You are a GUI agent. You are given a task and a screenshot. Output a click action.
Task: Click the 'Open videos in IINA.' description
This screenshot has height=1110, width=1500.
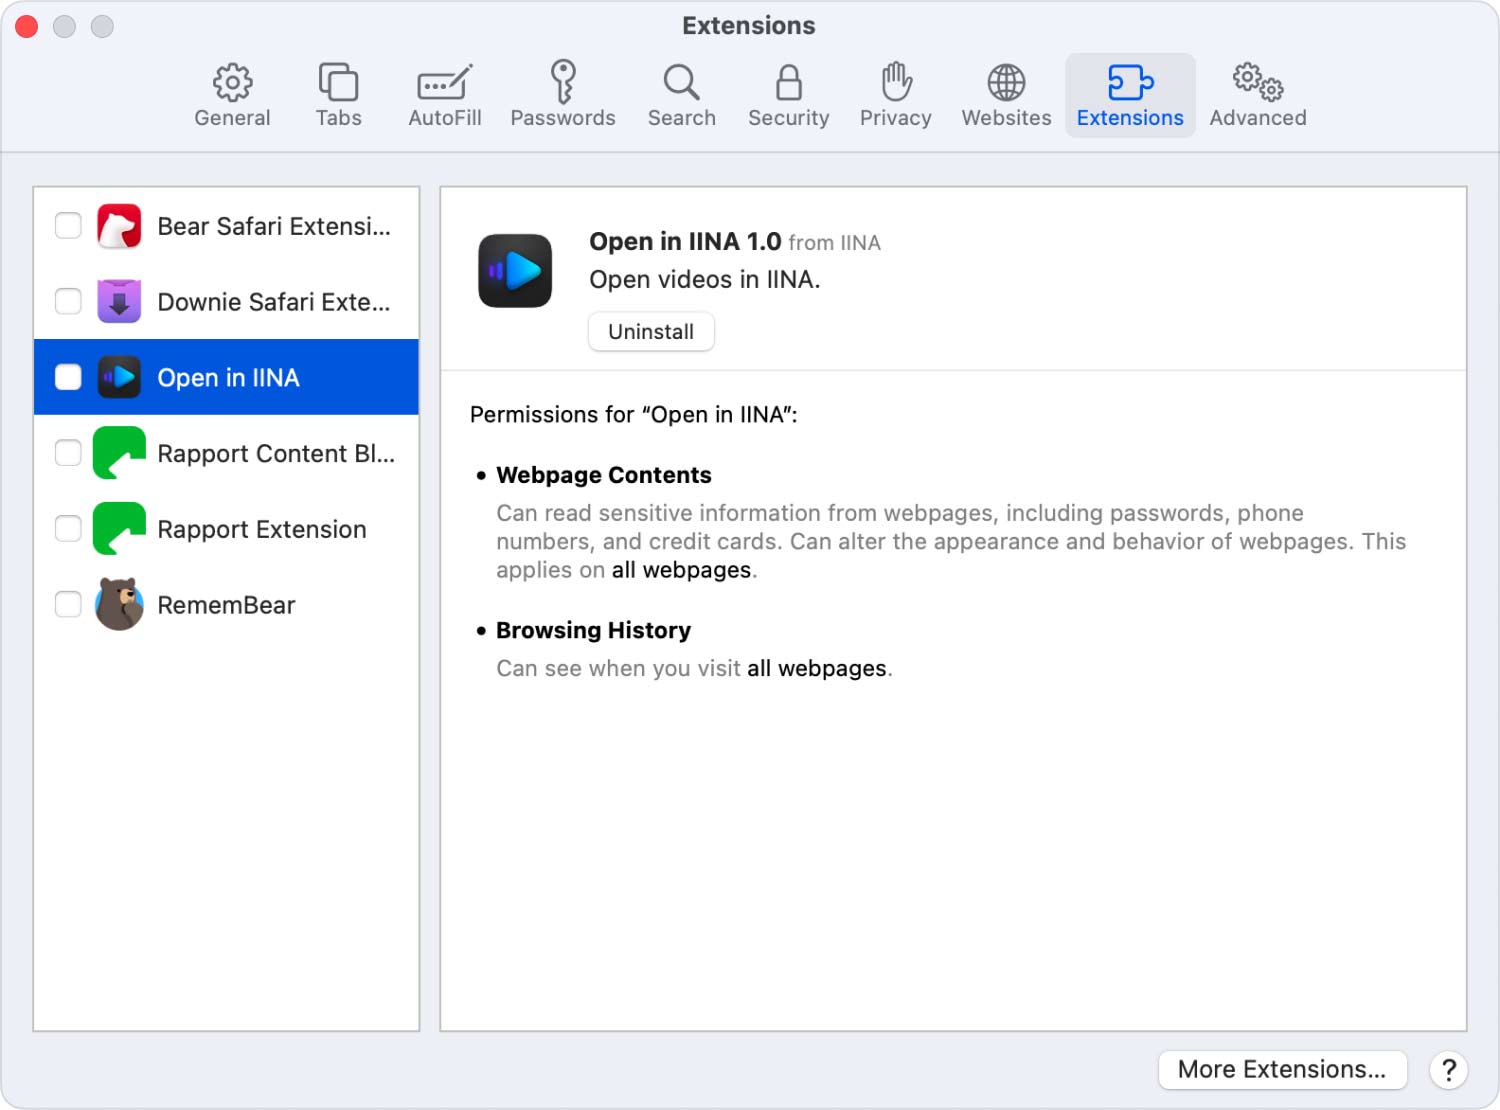click(x=704, y=279)
